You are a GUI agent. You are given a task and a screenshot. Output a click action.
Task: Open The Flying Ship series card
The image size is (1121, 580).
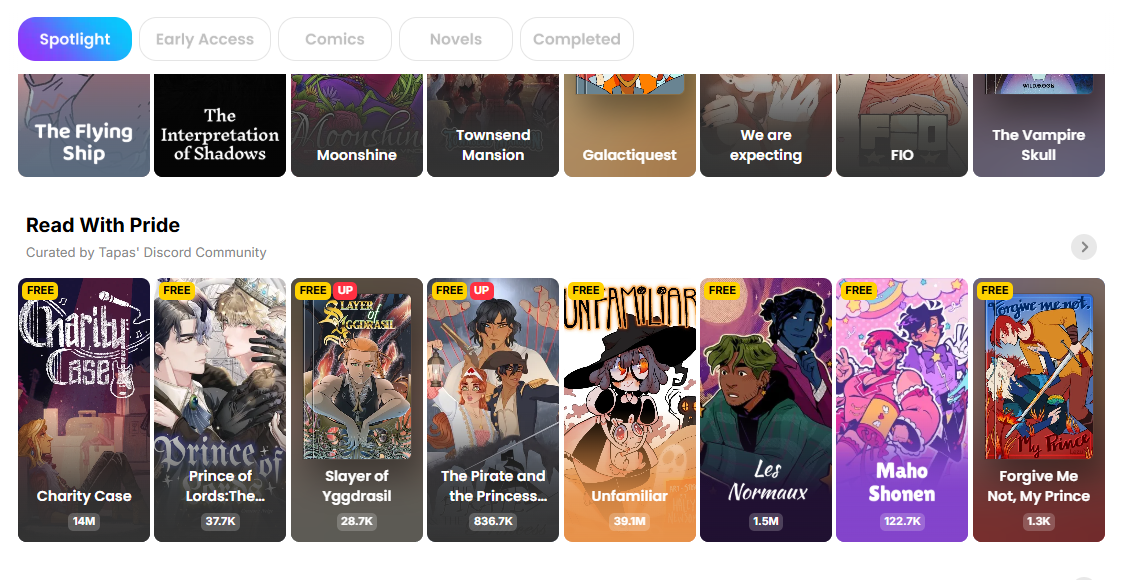pyautogui.click(x=84, y=125)
